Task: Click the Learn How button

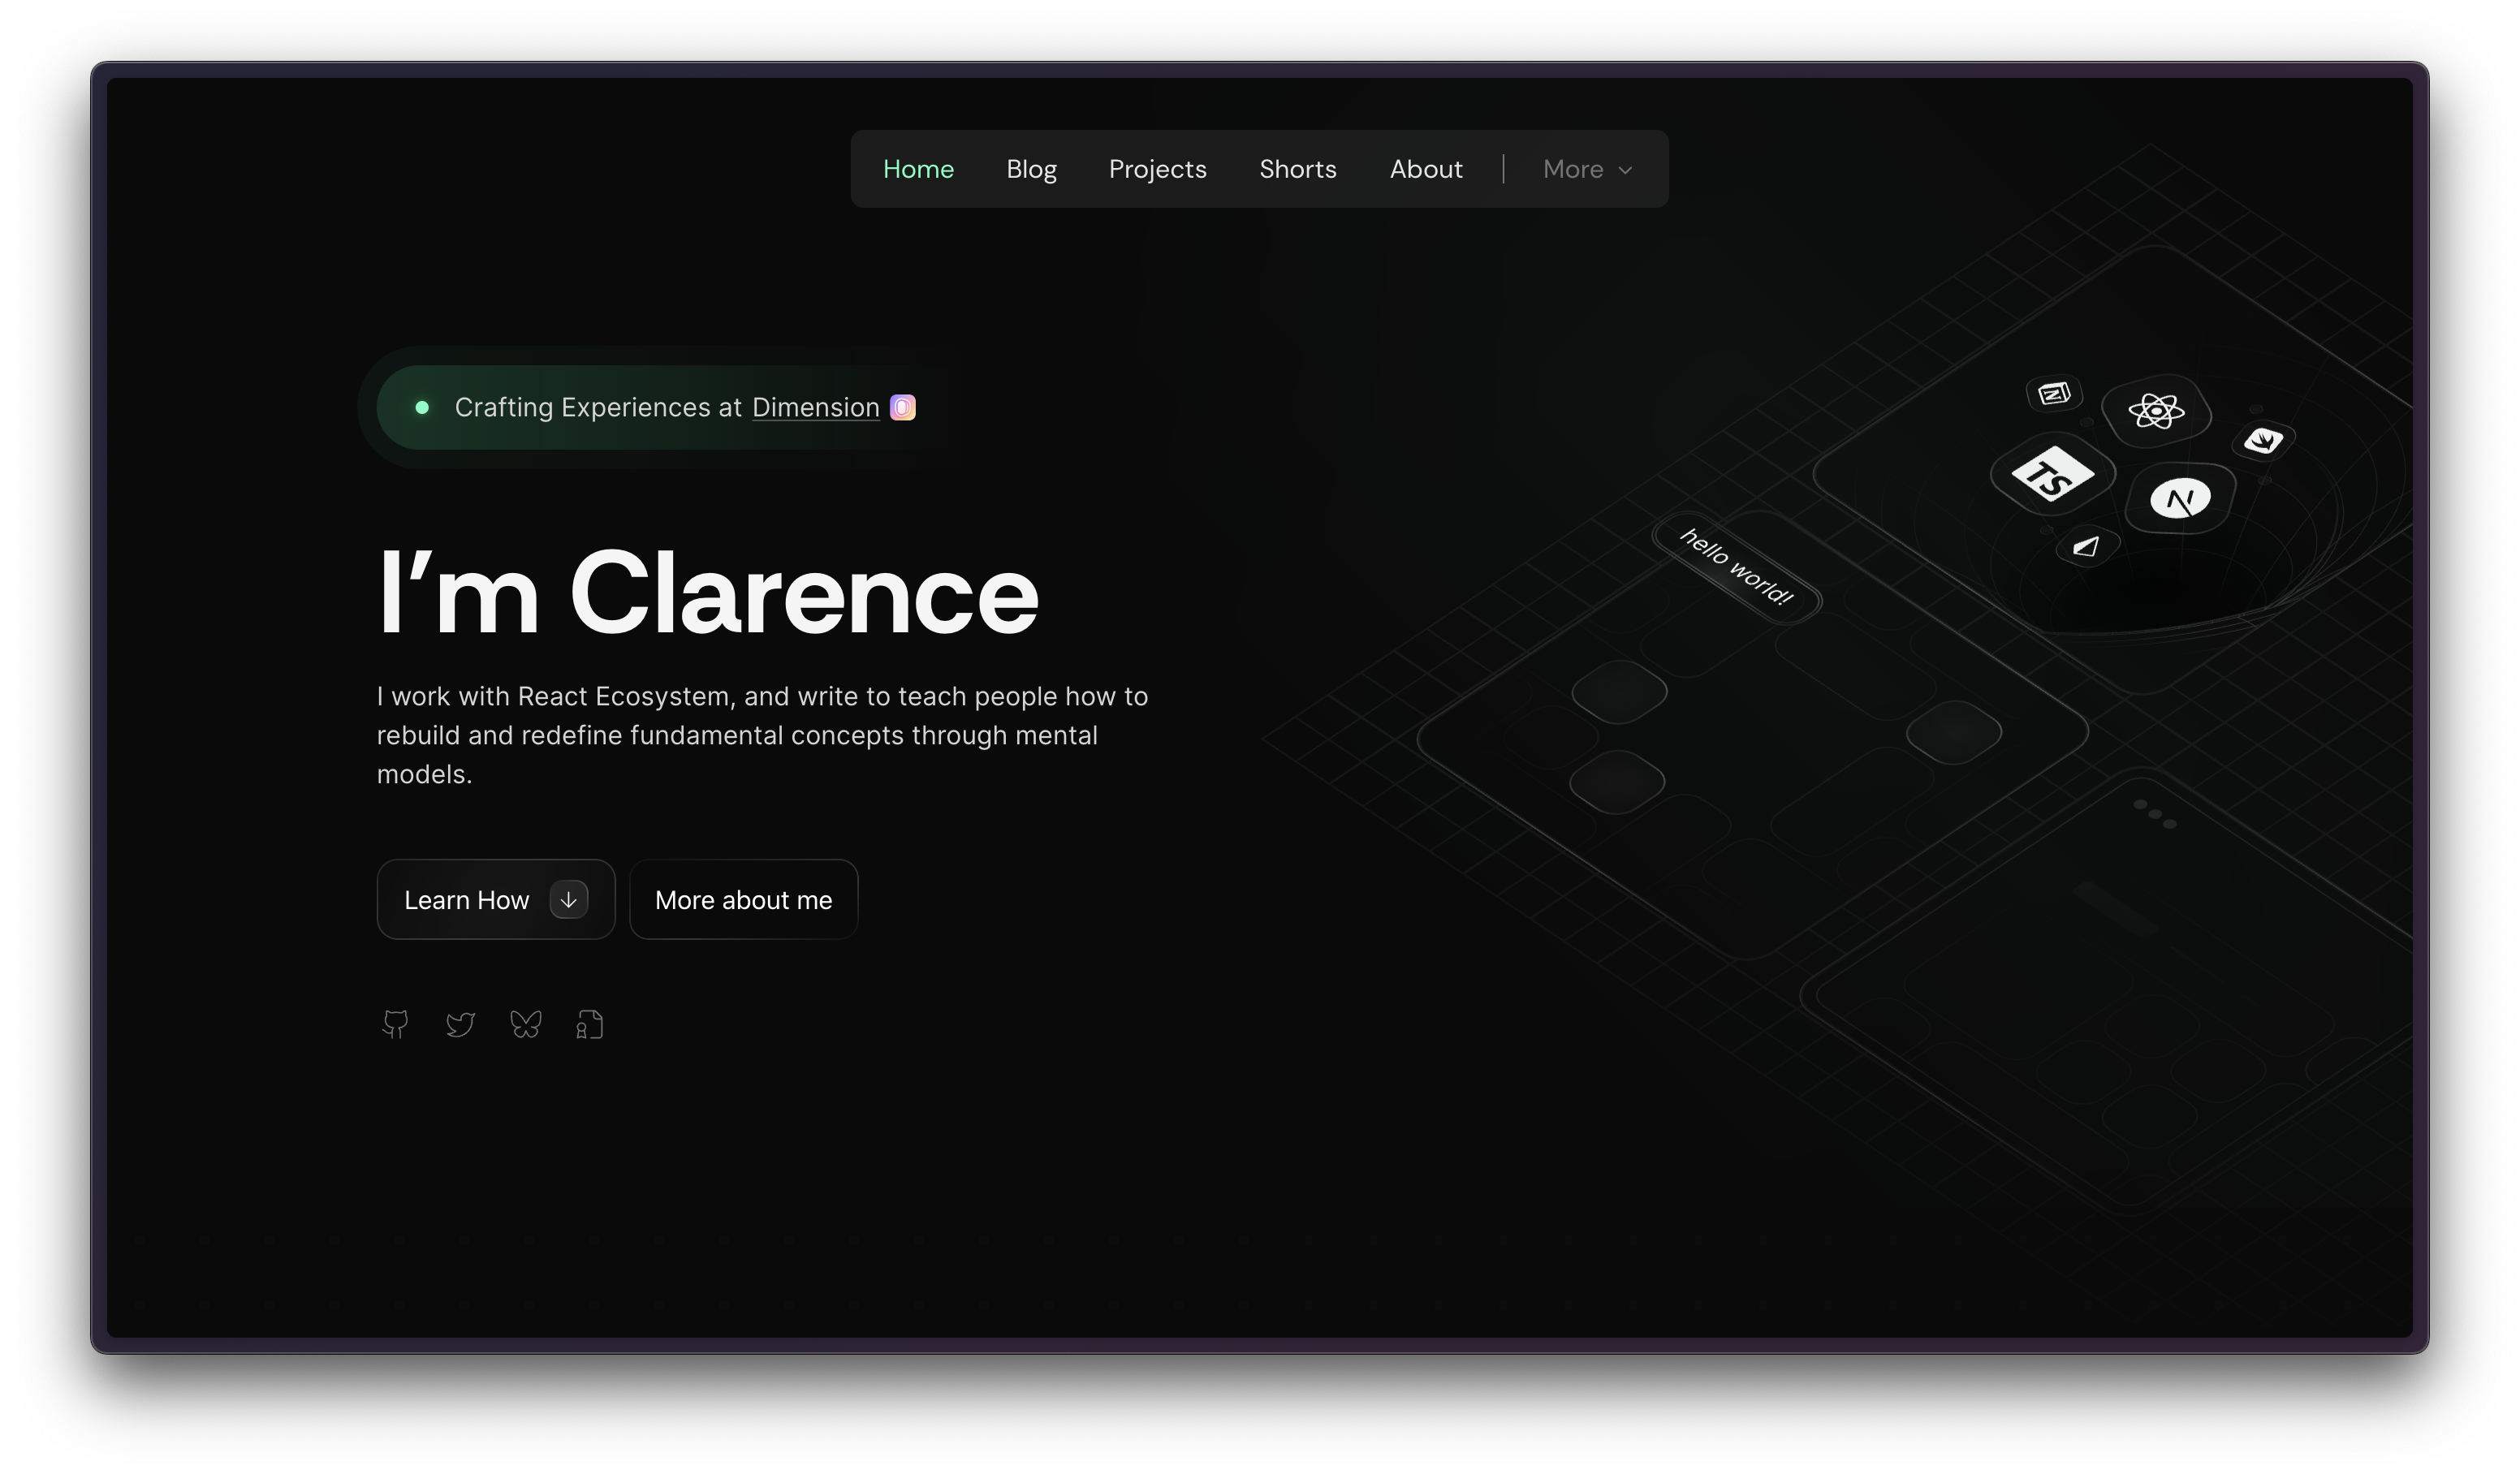Action: coord(495,899)
